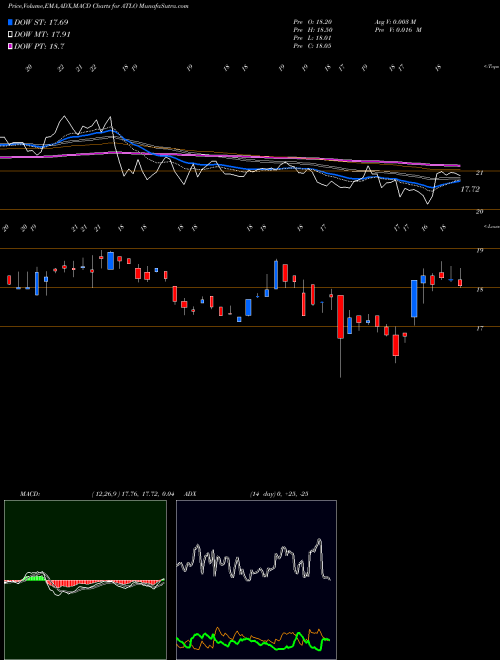500x660 pixels.
Task: Click the last red candlestick on the right
Action: click(x=460, y=282)
